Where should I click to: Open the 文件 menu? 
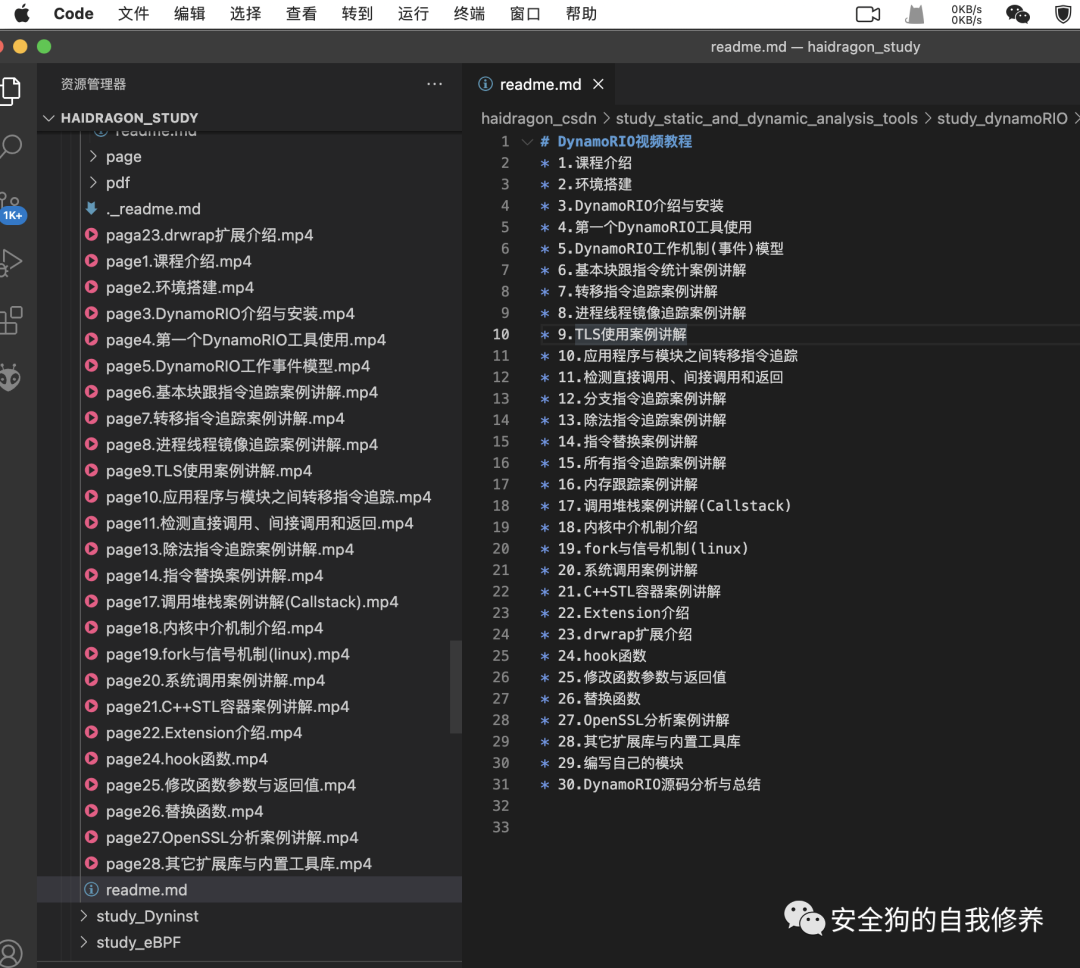pyautogui.click(x=134, y=14)
